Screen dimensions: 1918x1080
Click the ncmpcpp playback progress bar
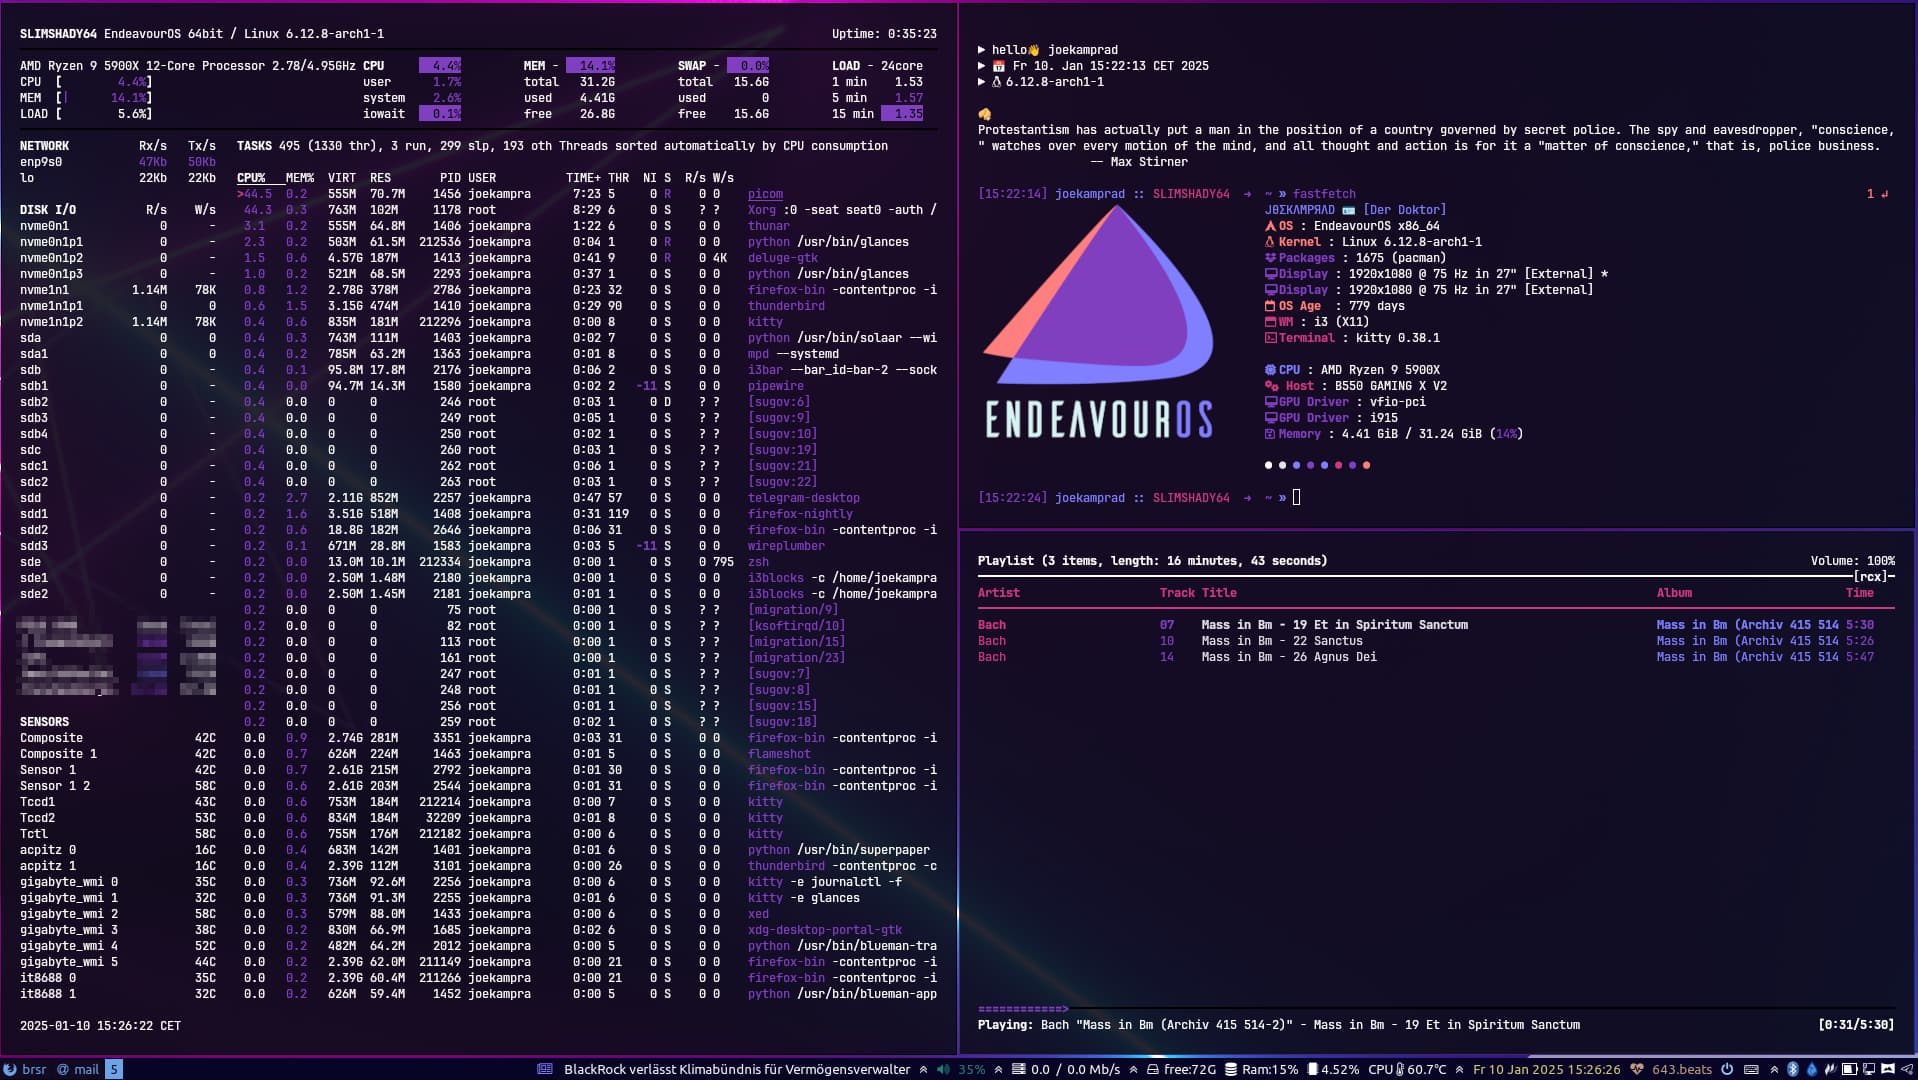click(1436, 1009)
